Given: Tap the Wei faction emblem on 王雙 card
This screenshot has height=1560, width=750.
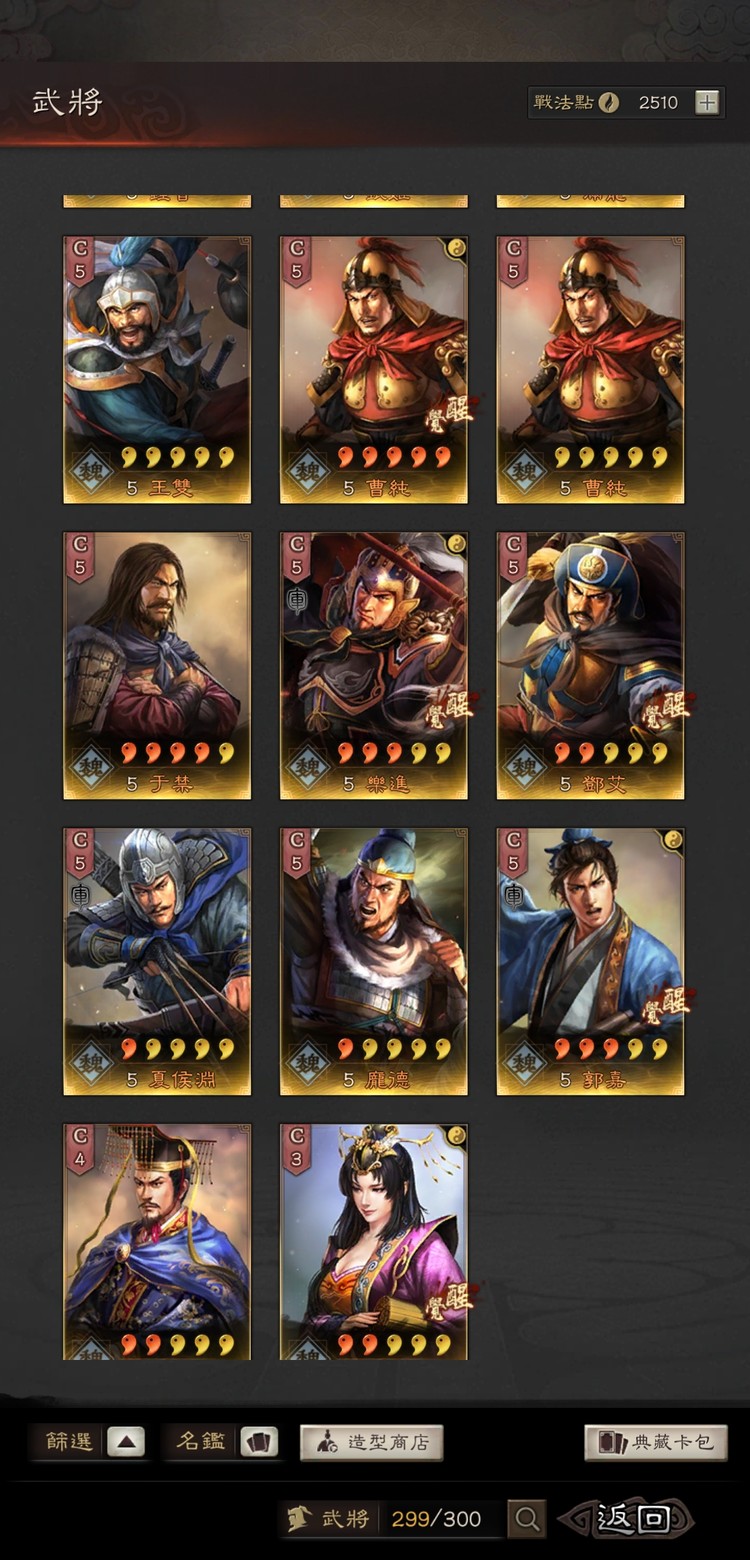Looking at the screenshot, I should point(90,470).
